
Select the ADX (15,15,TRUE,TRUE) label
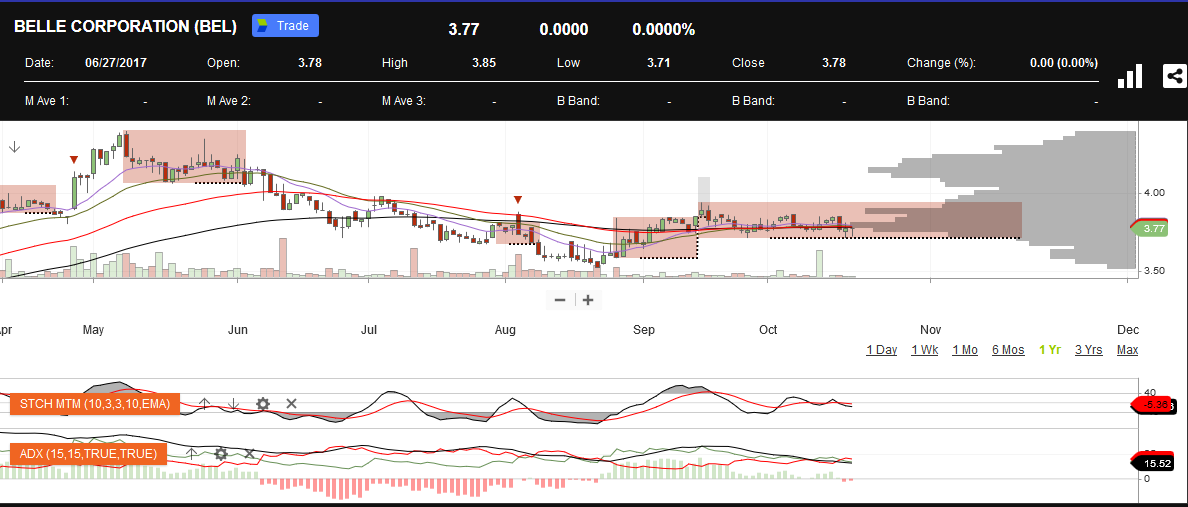click(88, 453)
